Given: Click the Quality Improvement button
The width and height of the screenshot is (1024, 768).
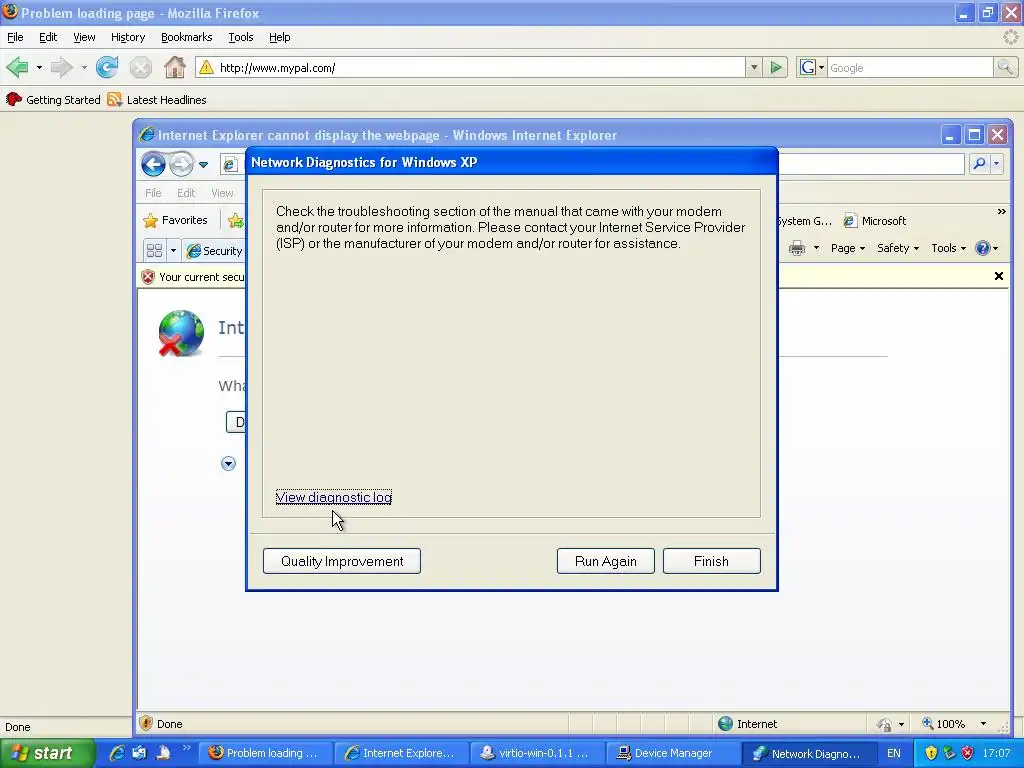Looking at the screenshot, I should coord(342,561).
